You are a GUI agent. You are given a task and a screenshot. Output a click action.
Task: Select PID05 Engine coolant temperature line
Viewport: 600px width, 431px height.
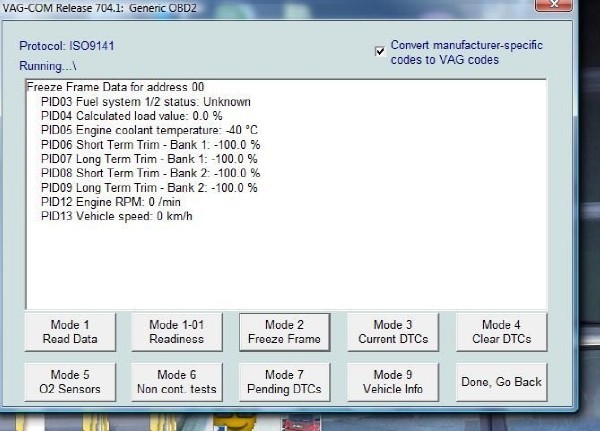coord(149,130)
